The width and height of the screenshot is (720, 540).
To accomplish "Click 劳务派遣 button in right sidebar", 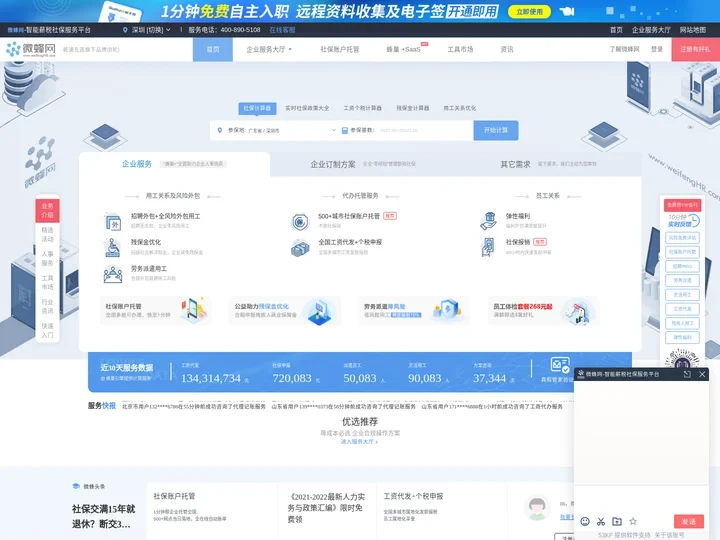I will [682, 280].
